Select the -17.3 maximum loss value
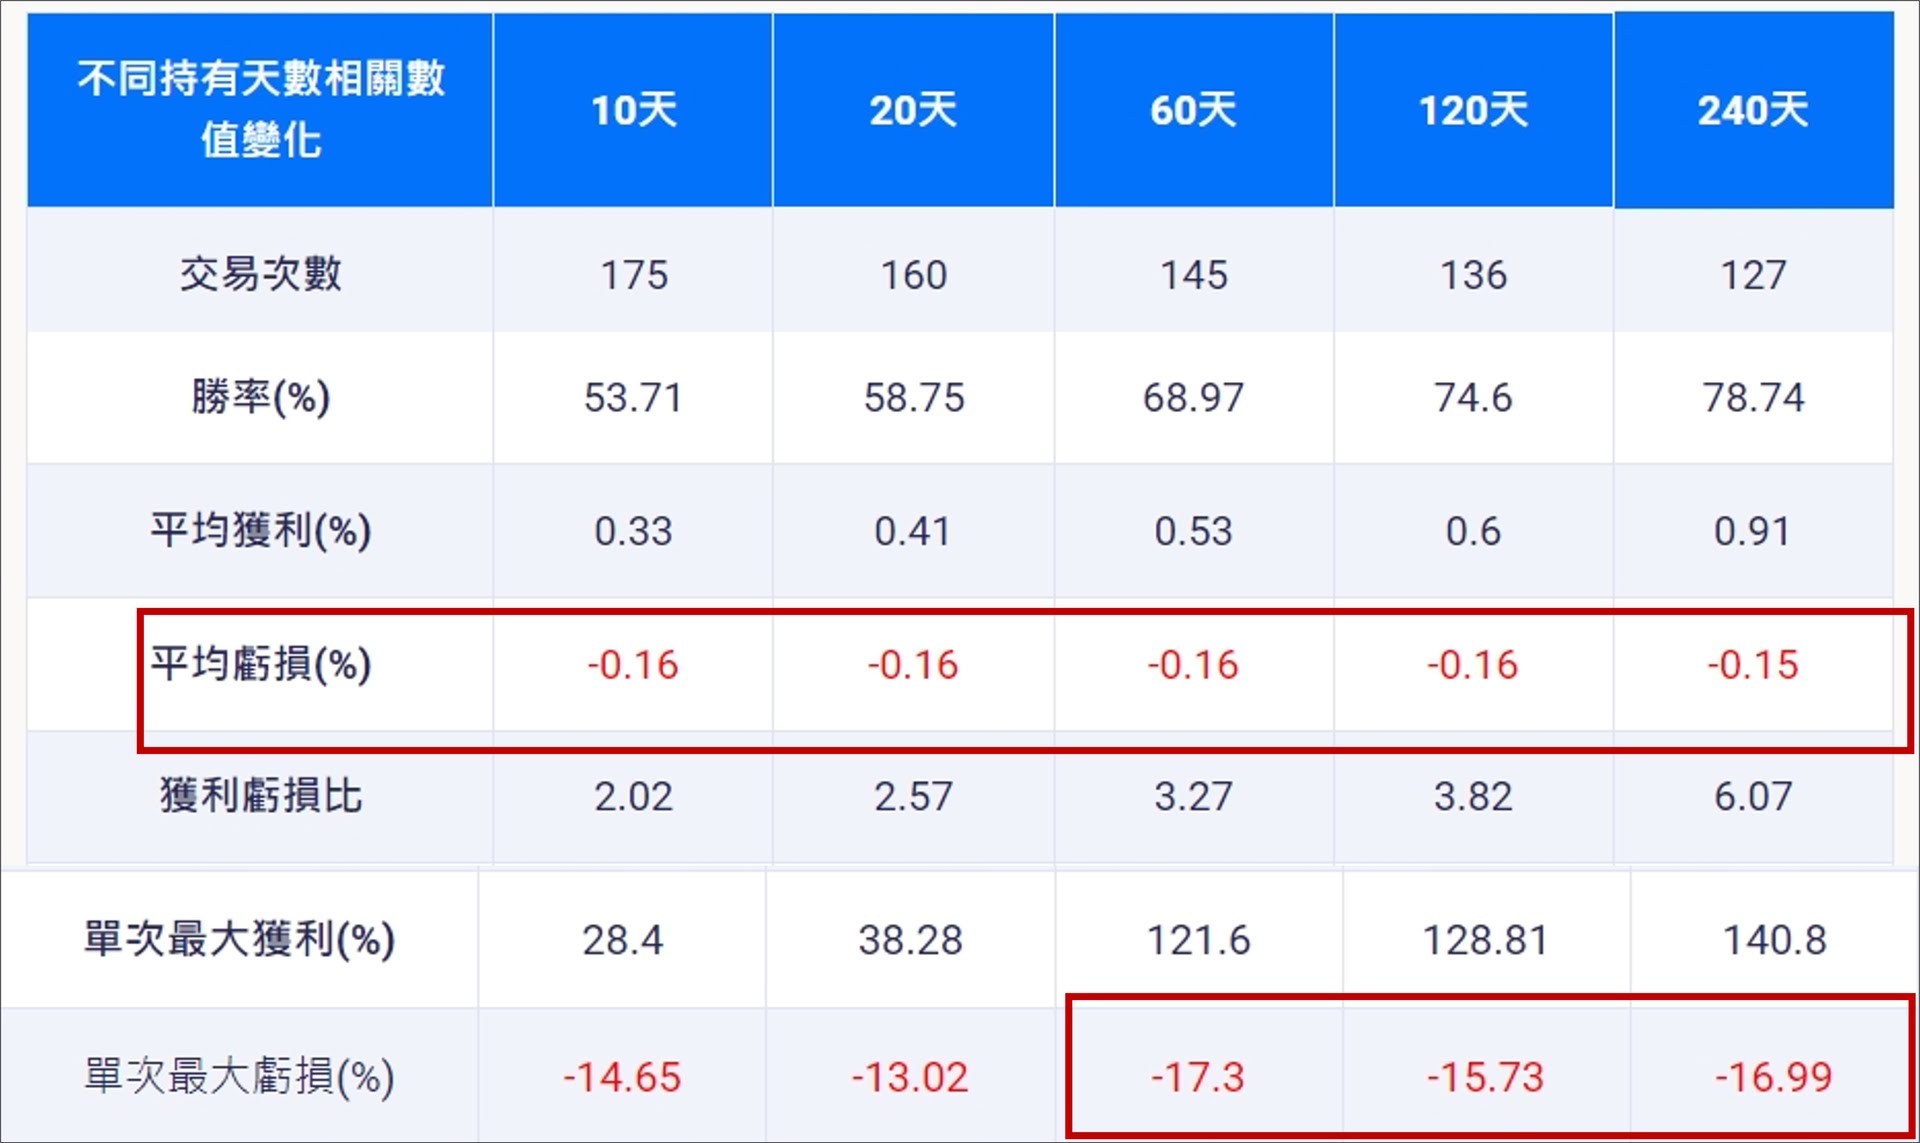 [x=1198, y=1077]
